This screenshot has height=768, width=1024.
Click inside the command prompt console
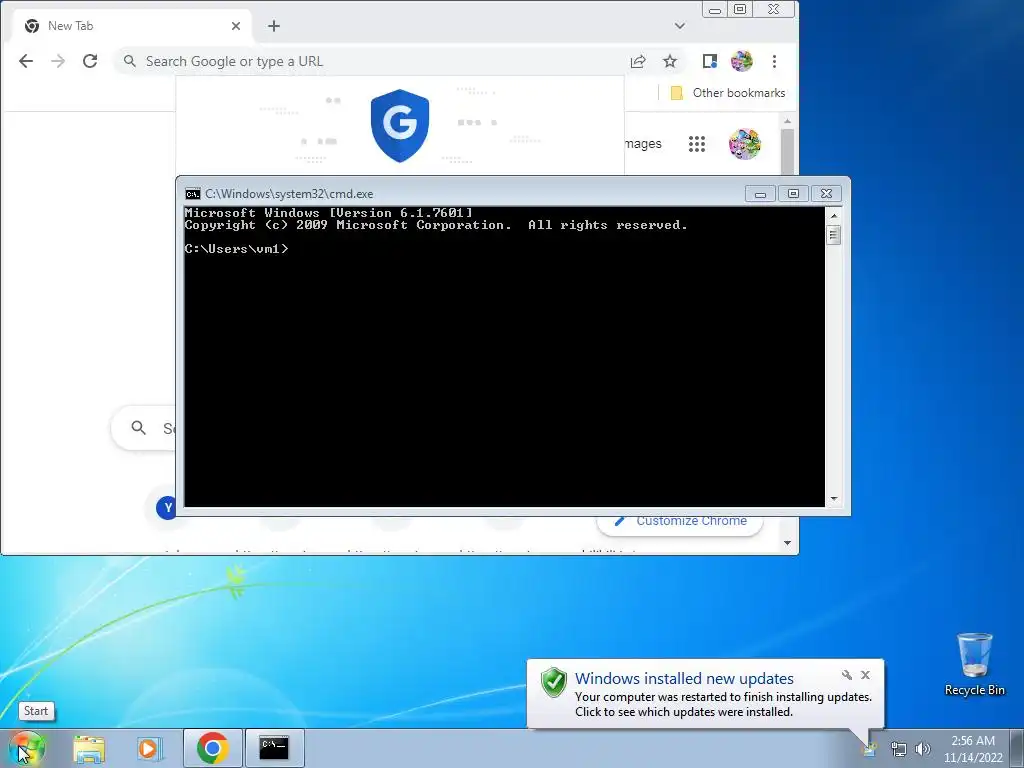[504, 357]
